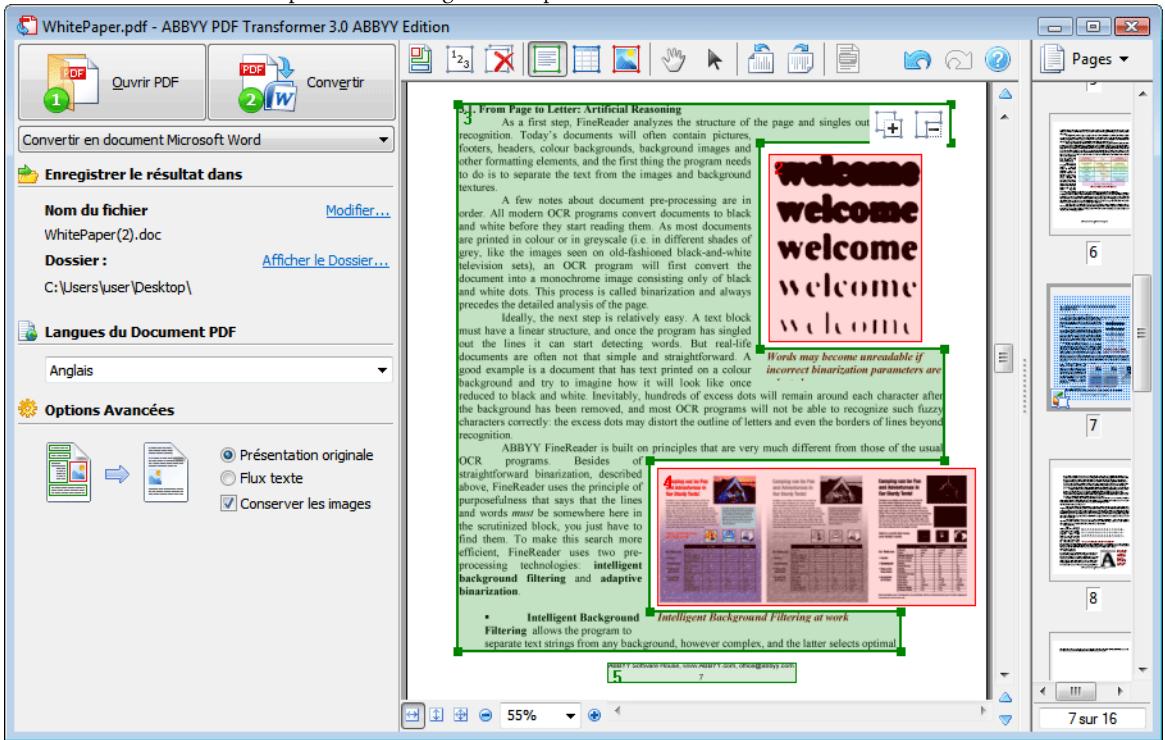The image size is (1165, 740).
Task: Select page 6 thumbnail
Action: (1091, 177)
